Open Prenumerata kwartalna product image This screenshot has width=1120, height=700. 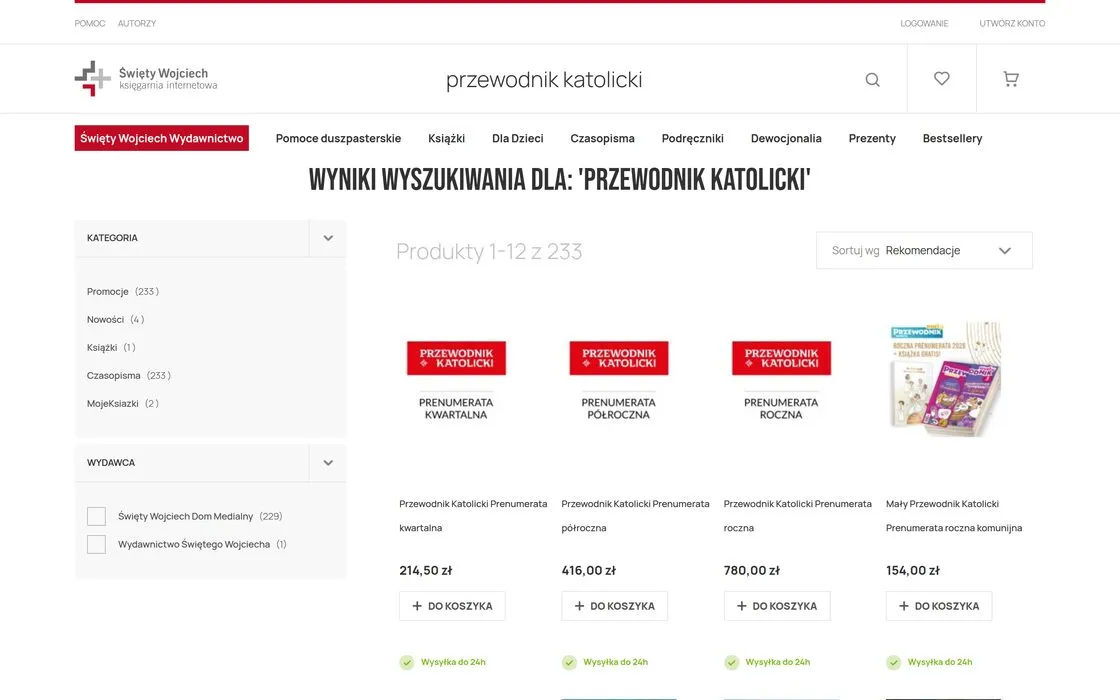pyautogui.click(x=456, y=381)
